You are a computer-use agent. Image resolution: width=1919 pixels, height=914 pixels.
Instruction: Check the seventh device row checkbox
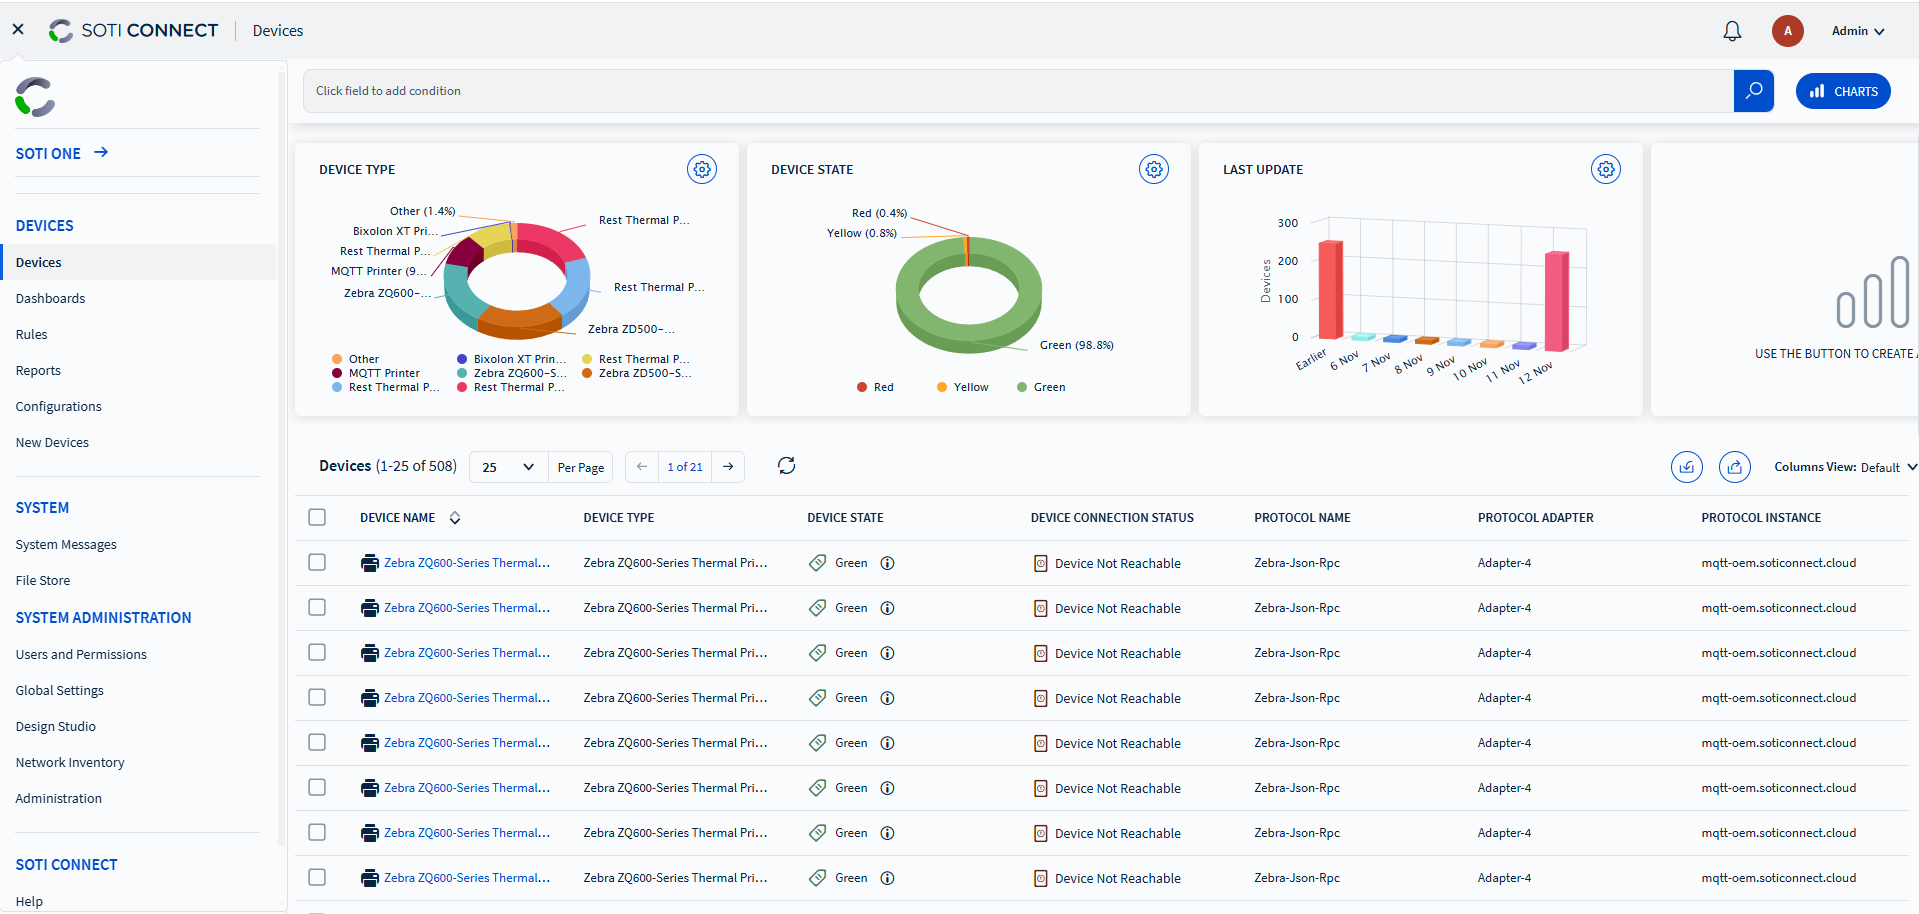pyautogui.click(x=317, y=832)
